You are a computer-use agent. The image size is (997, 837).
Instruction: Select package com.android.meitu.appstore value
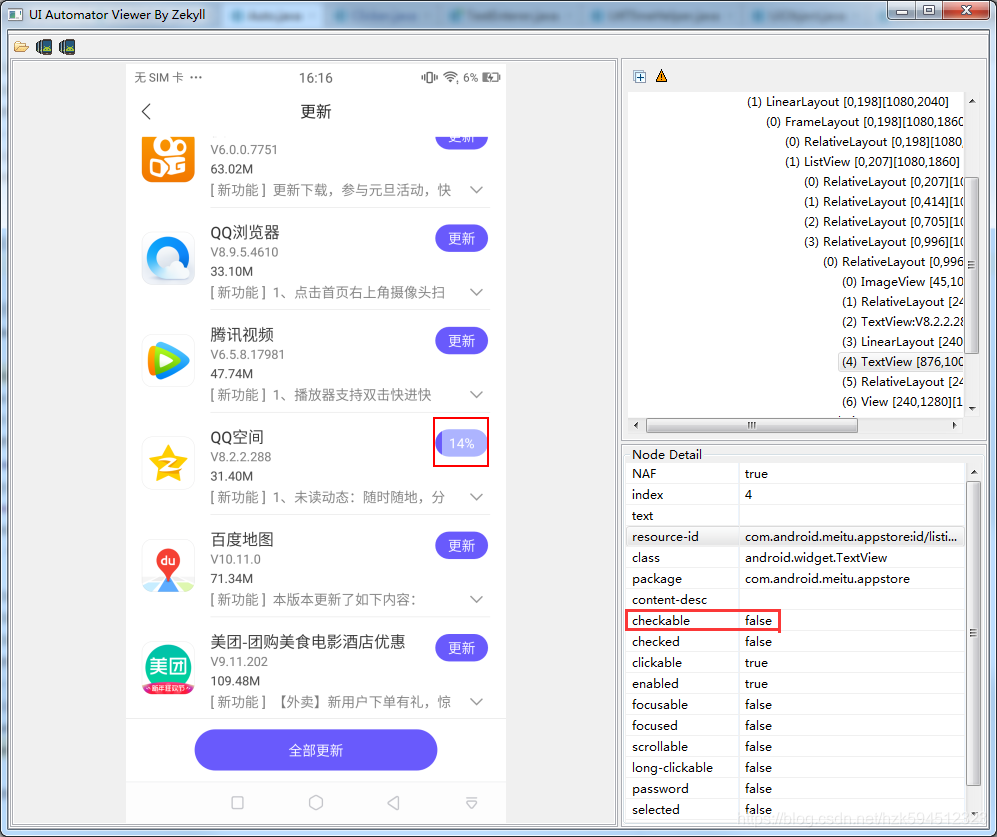point(851,579)
